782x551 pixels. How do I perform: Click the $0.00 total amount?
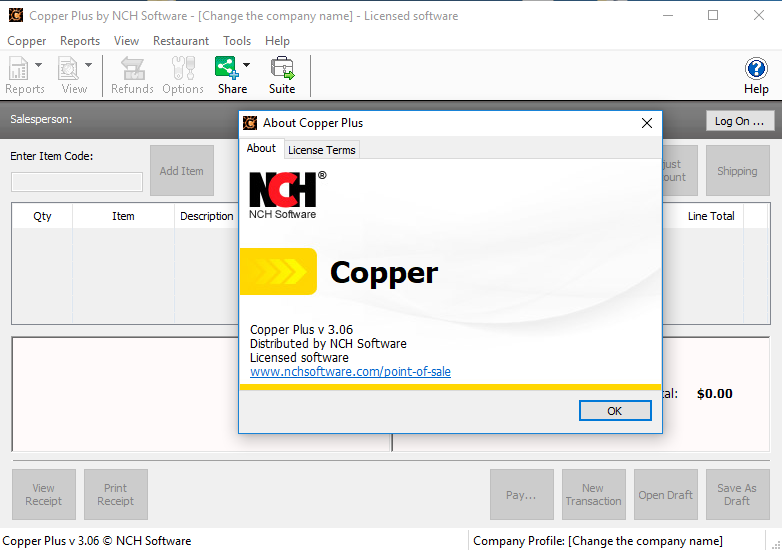pos(715,393)
